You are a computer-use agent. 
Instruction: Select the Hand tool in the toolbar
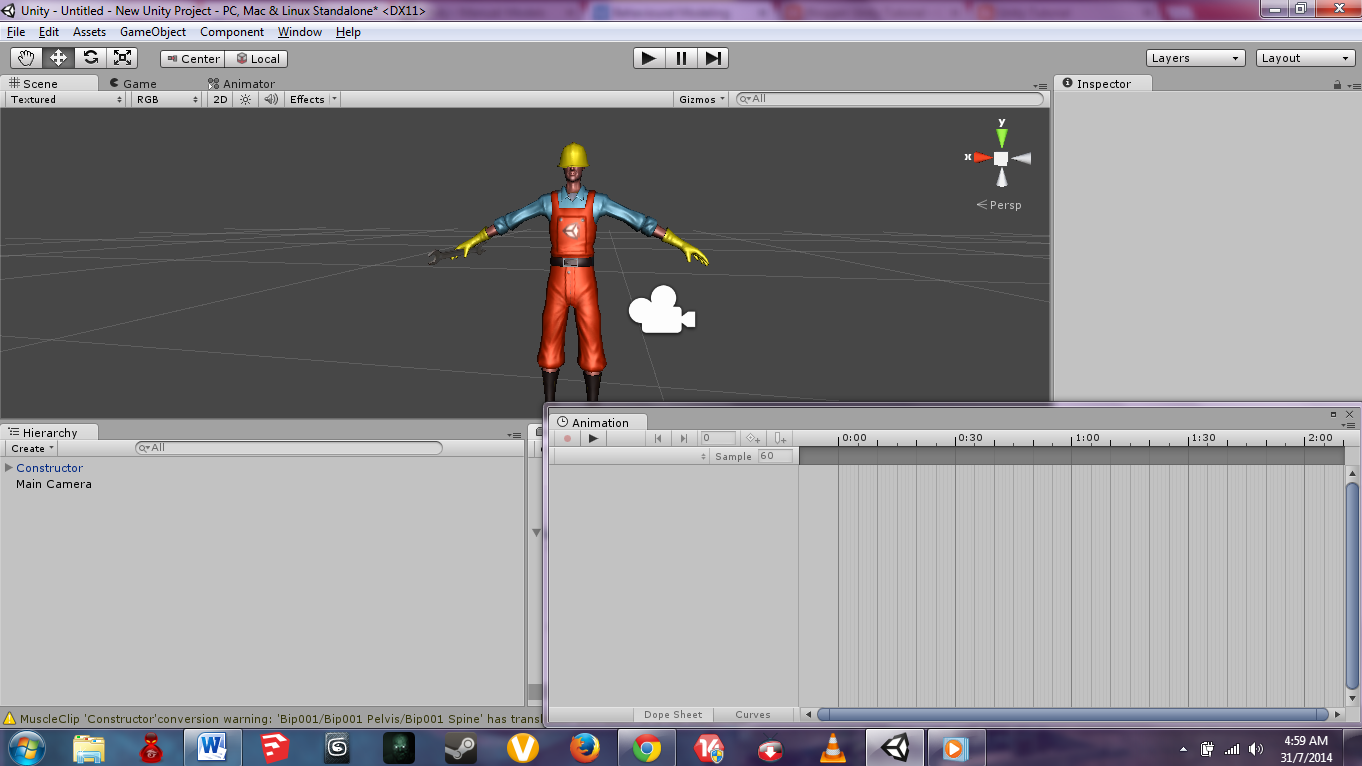pyautogui.click(x=26, y=57)
